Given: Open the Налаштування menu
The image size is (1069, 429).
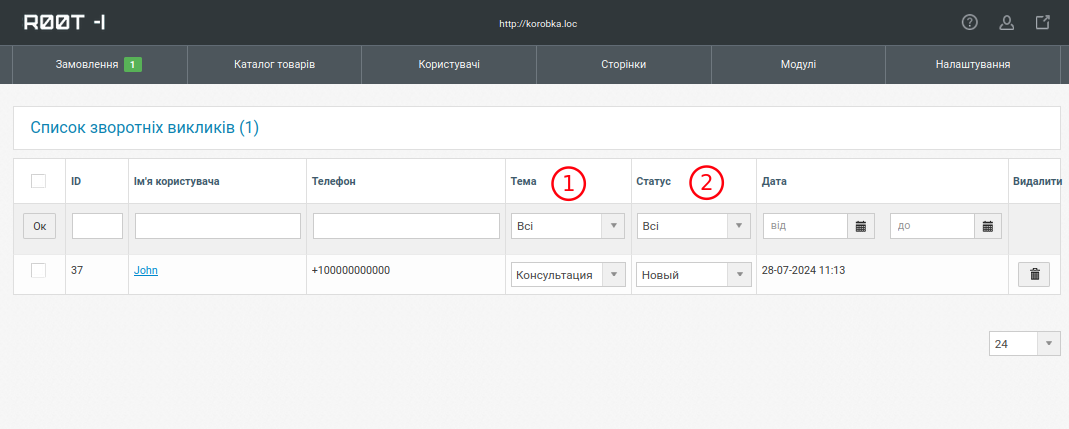Looking at the screenshot, I should point(973,65).
